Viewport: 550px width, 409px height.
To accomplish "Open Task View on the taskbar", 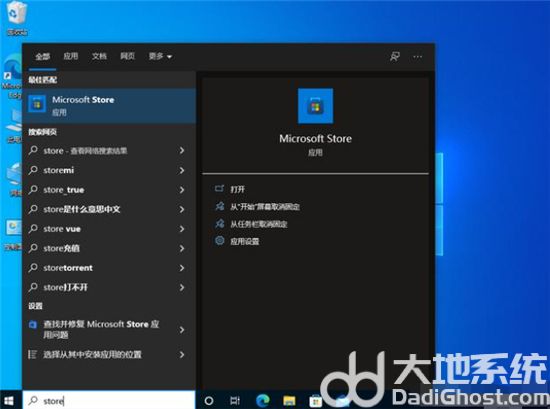I will click(x=235, y=400).
